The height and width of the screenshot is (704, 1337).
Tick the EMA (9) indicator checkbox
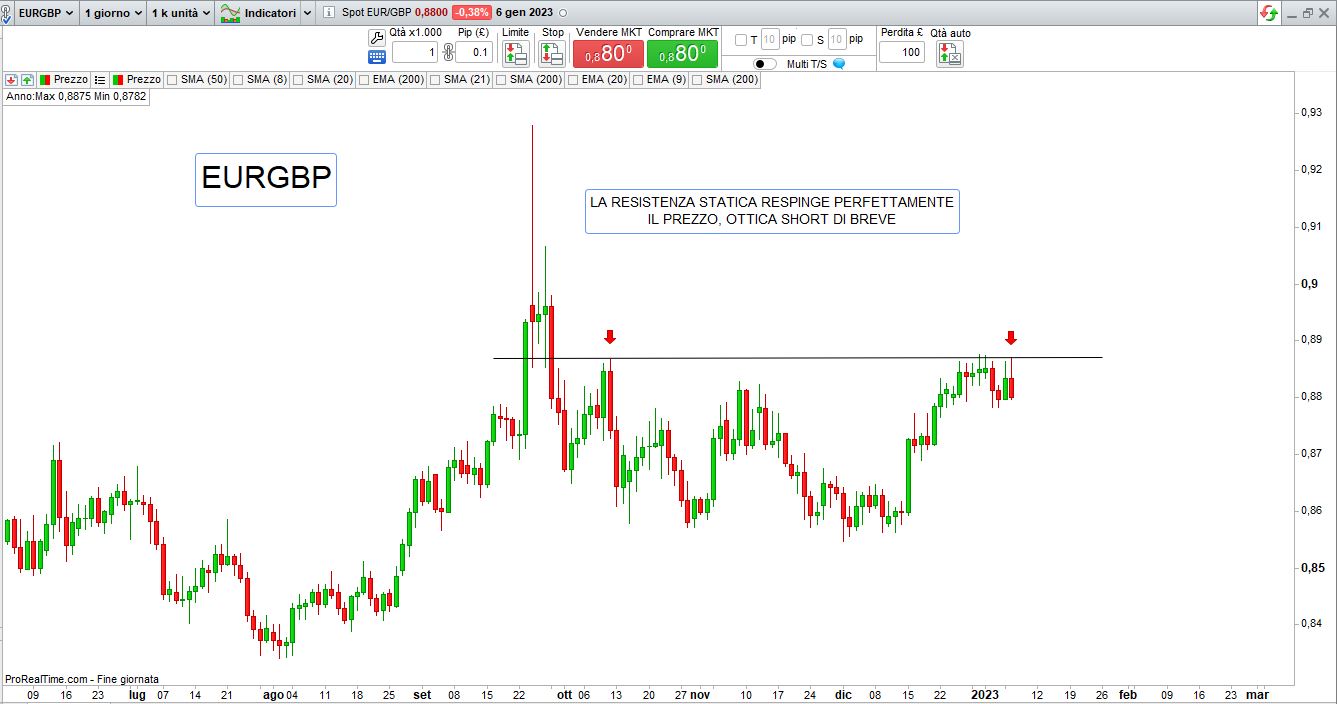[x=638, y=80]
